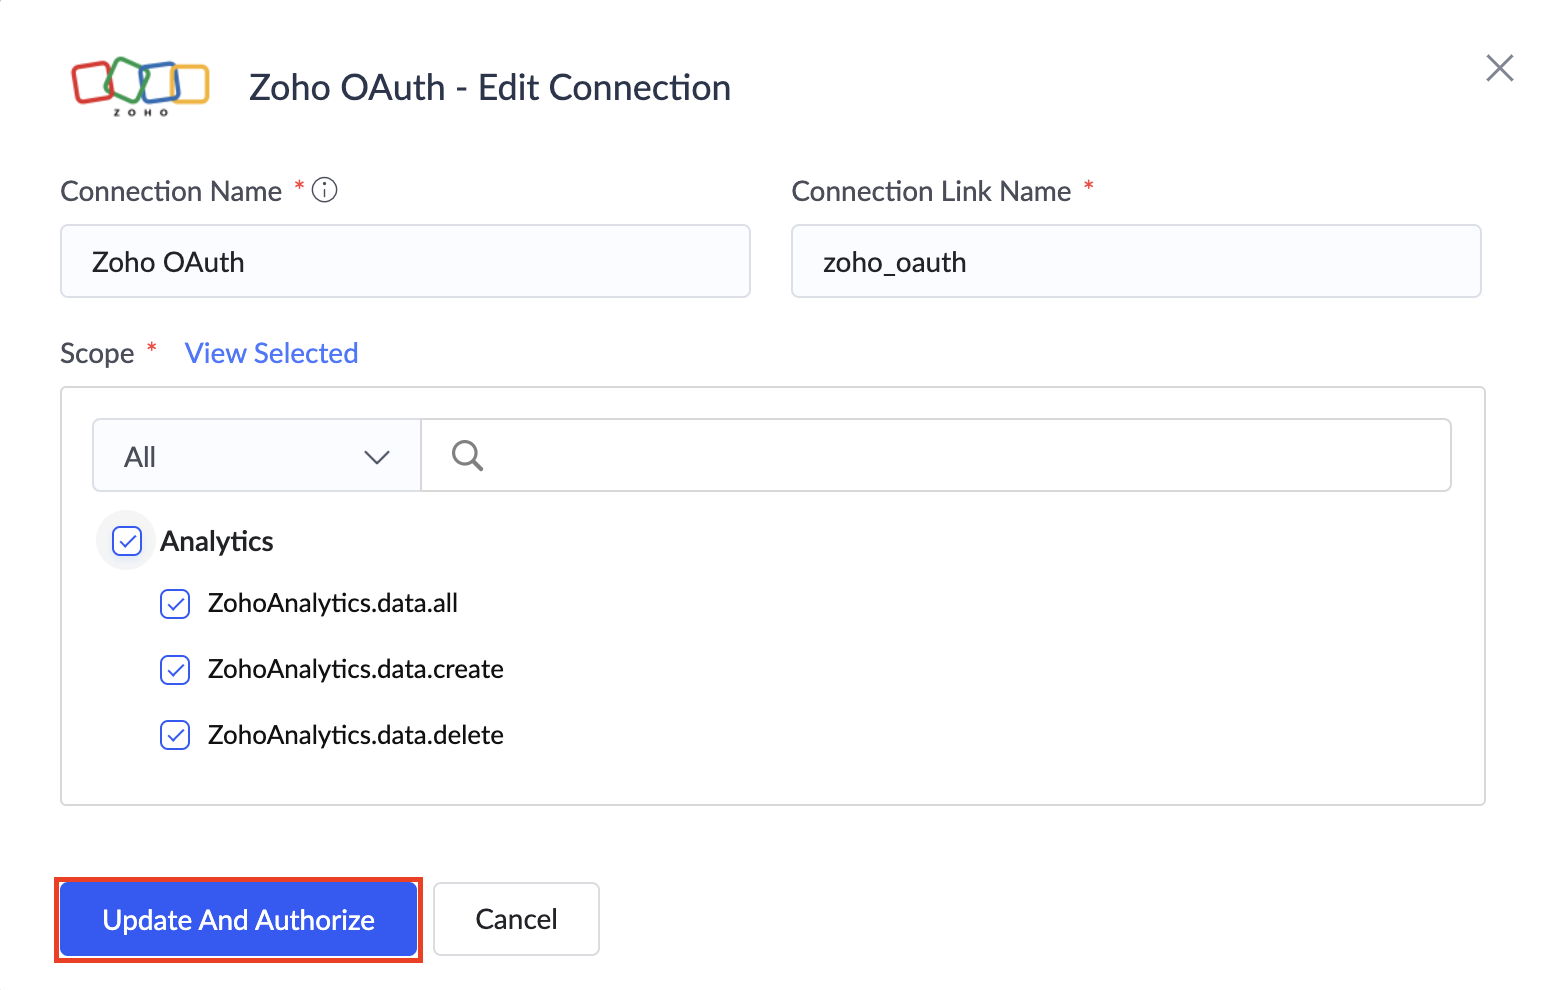The image size is (1552, 990).
Task: Select the Analytics group label
Action: (x=217, y=541)
